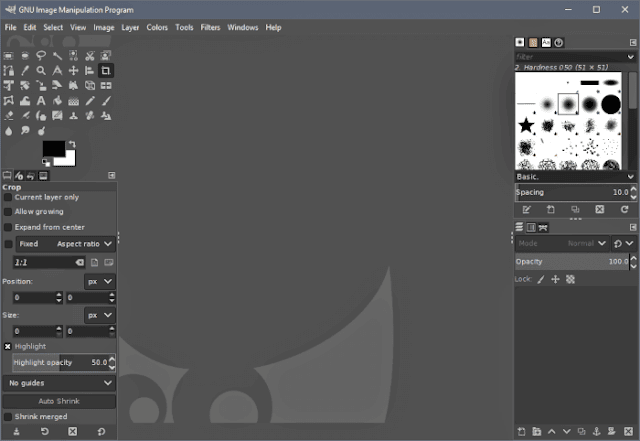
Task: Open layer Mode Normal dropdown
Action: [x=562, y=243]
